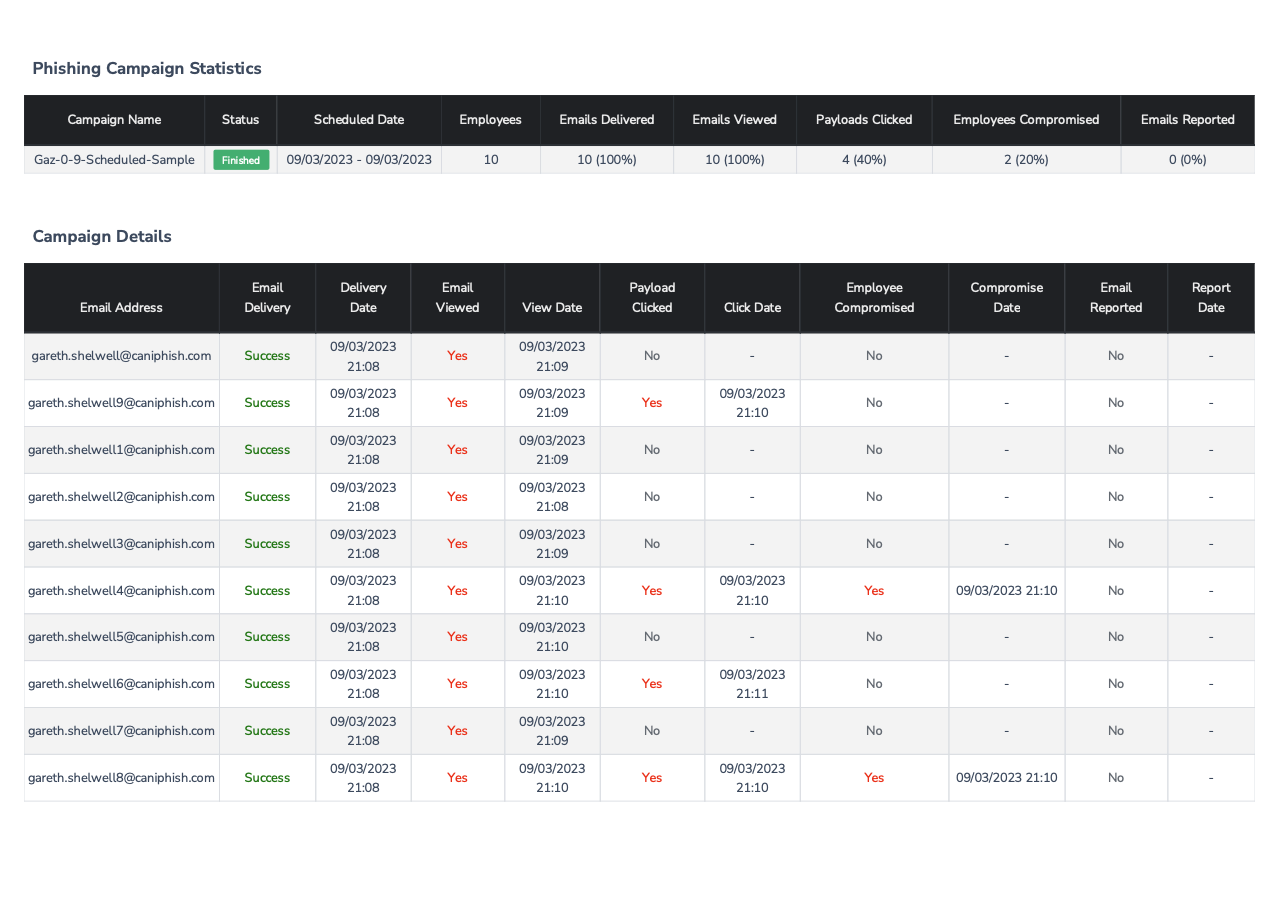Image resolution: width=1280 pixels, height=901 pixels.
Task: Select gareth.shelwell4@caniphish.com in the details table
Action: pos(121,591)
